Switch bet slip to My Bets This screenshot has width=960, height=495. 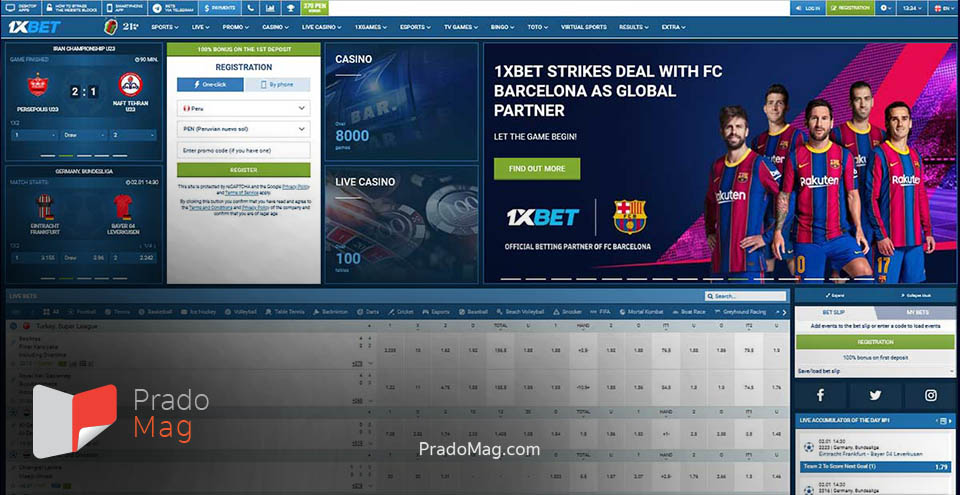(917, 313)
